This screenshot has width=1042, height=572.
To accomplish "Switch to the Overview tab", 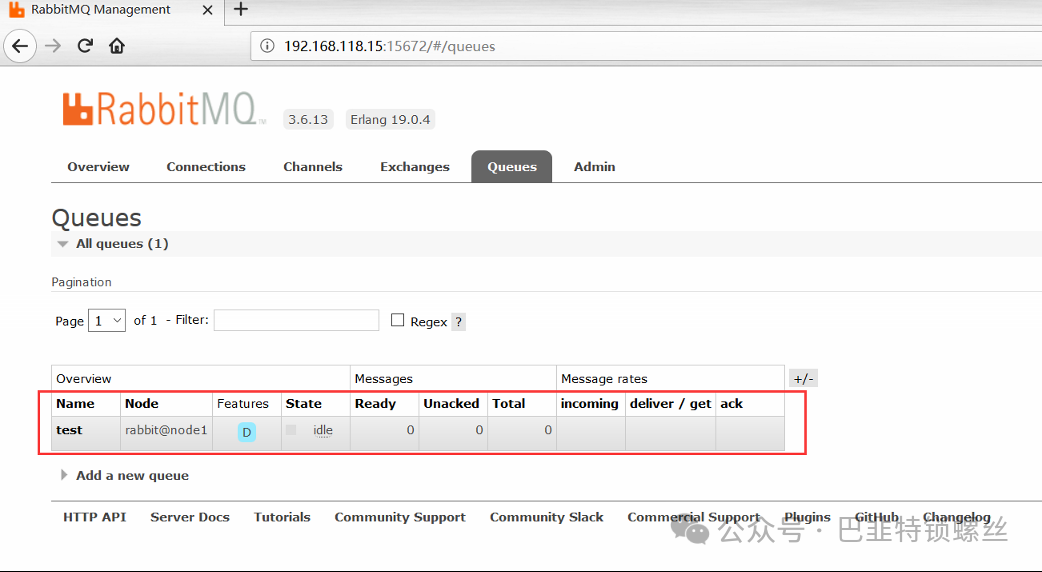I will coord(98,167).
